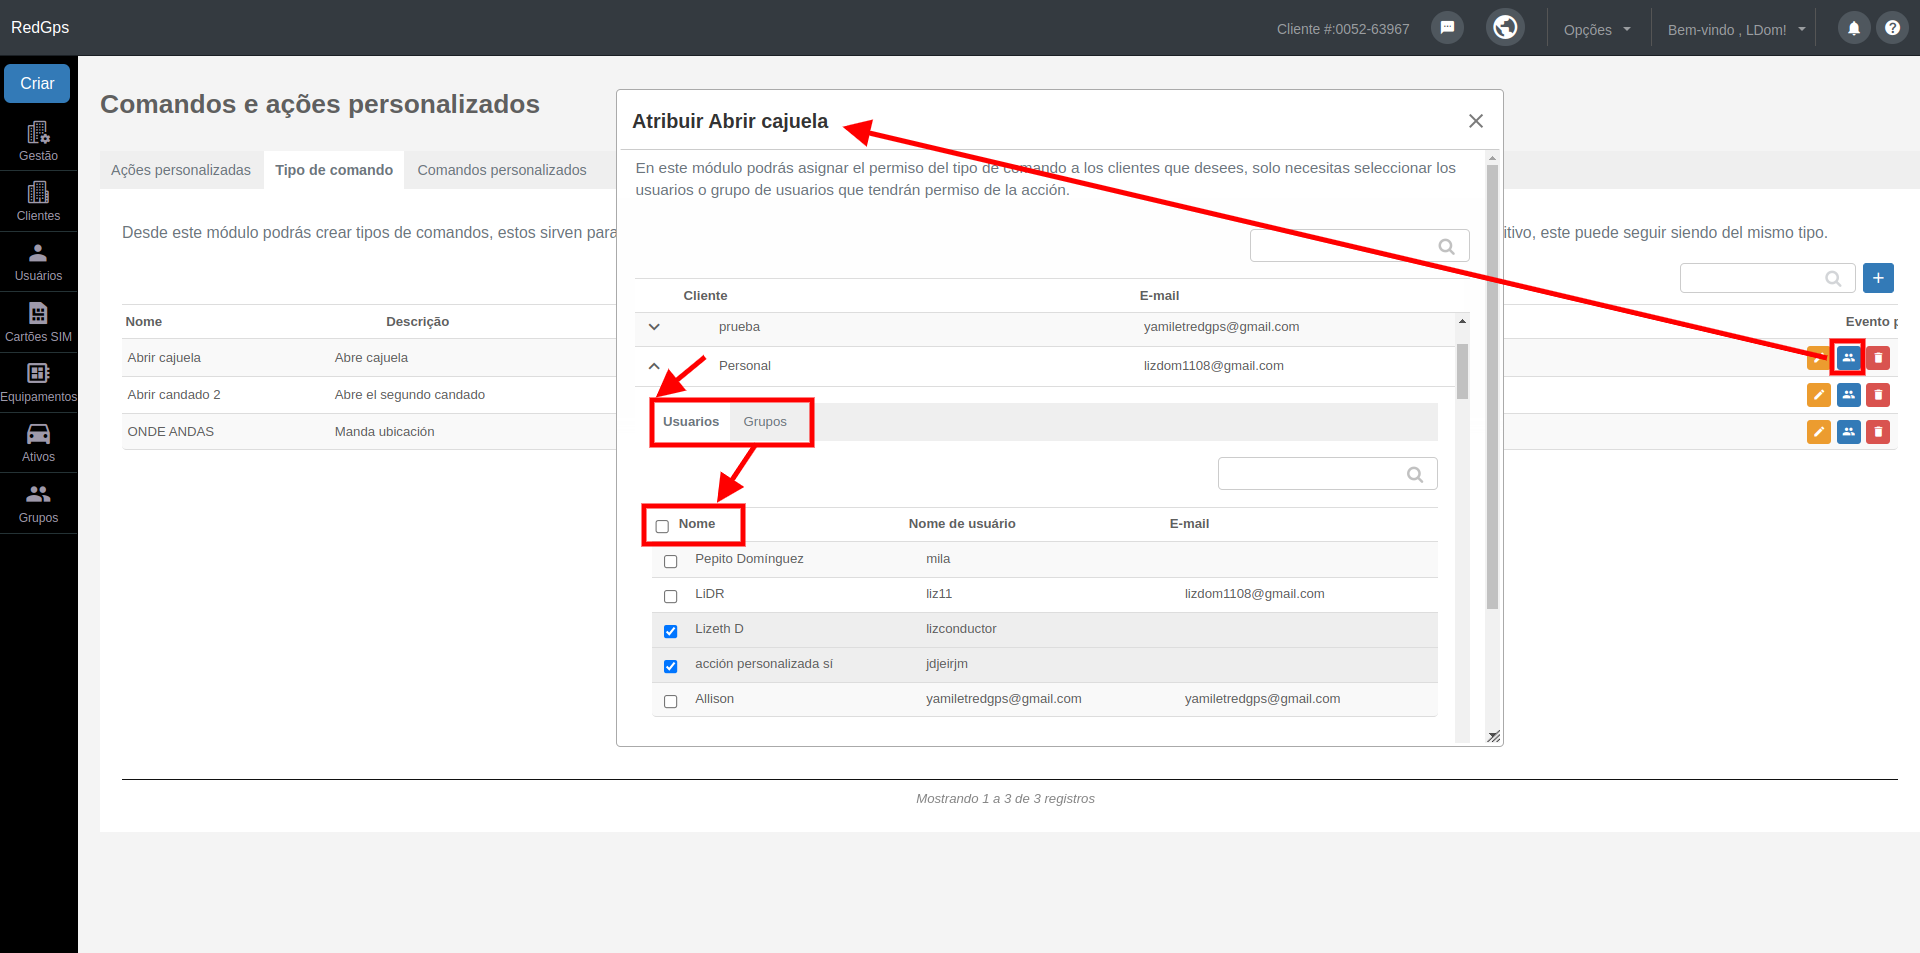Click the client search field in dialog
Viewport: 1920px width, 953px height.
point(1359,246)
